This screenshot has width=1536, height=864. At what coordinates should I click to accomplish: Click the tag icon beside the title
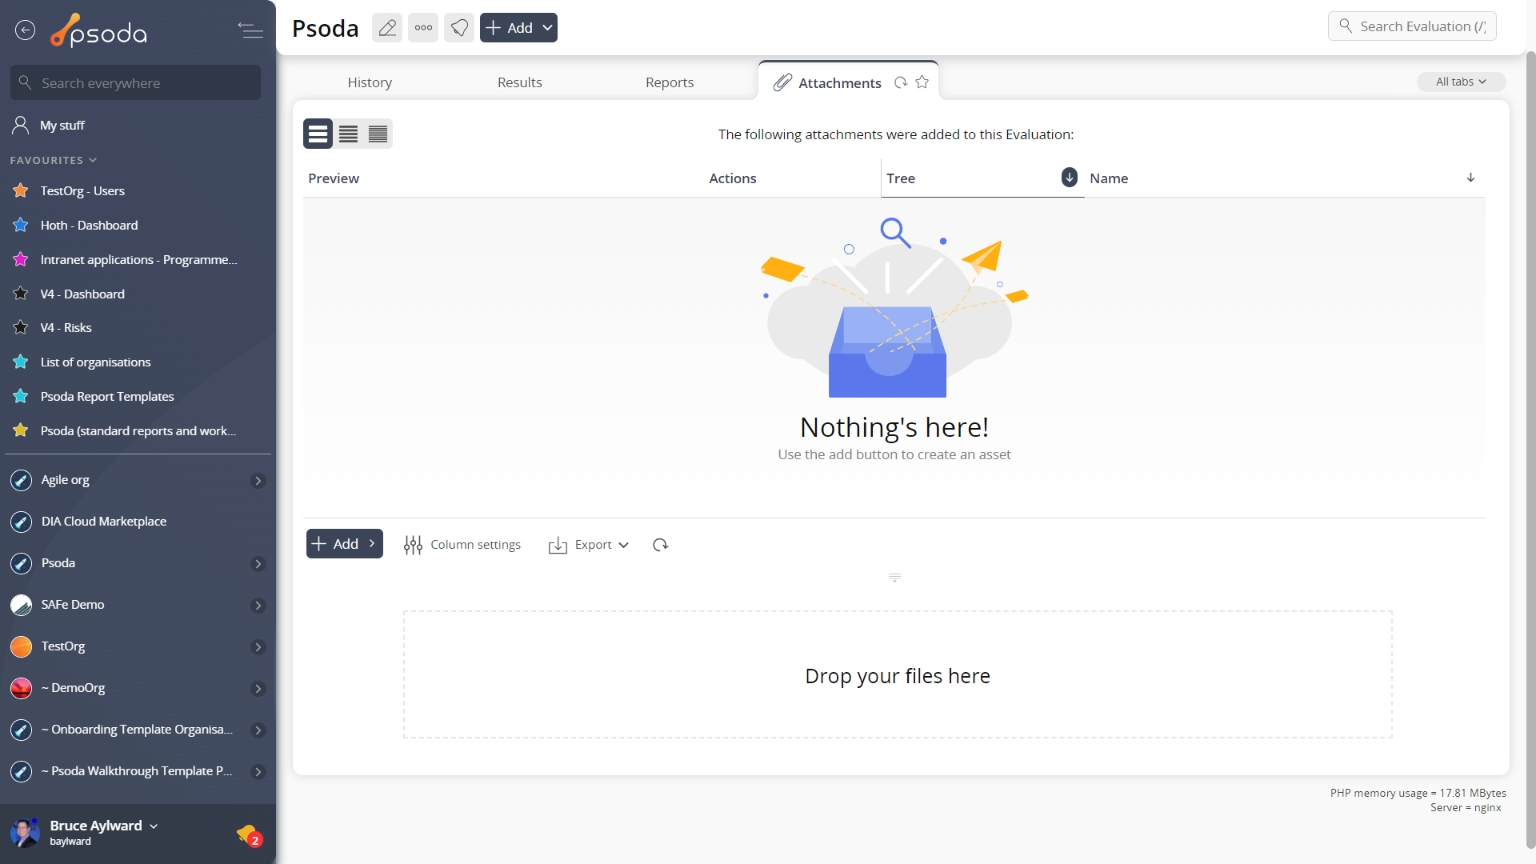(459, 28)
